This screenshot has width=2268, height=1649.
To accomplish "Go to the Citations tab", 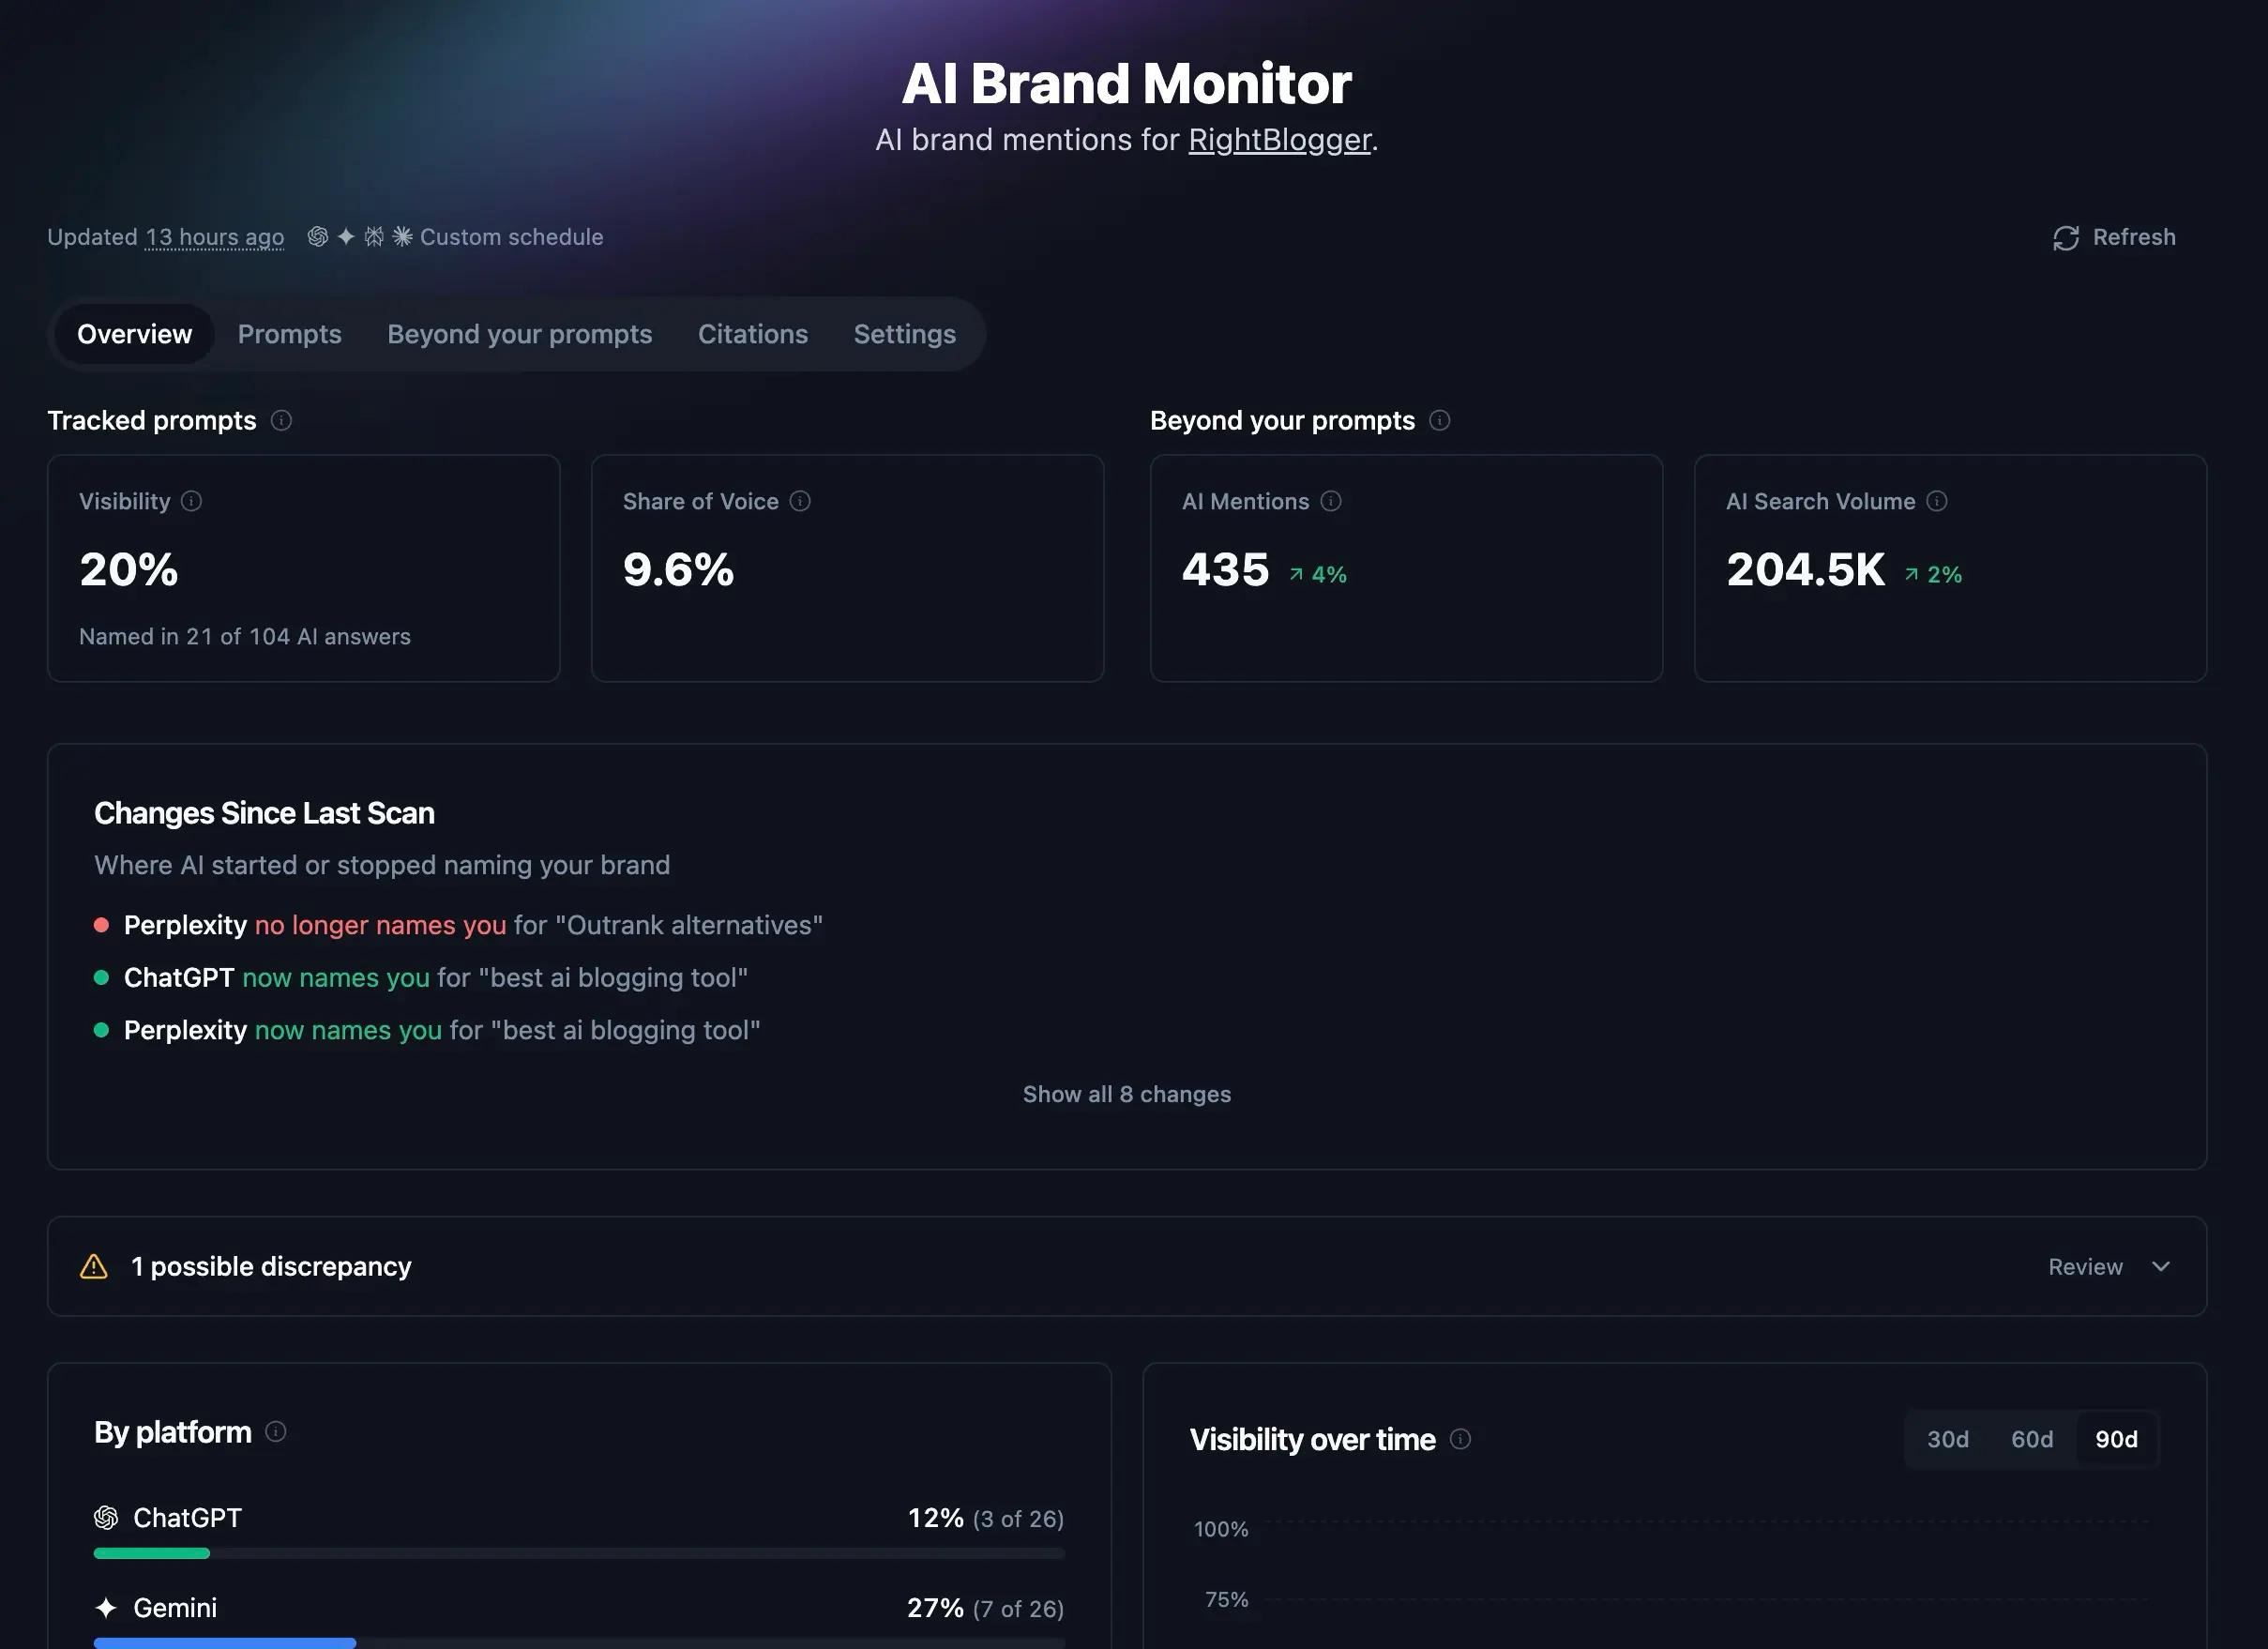I will (x=753, y=334).
